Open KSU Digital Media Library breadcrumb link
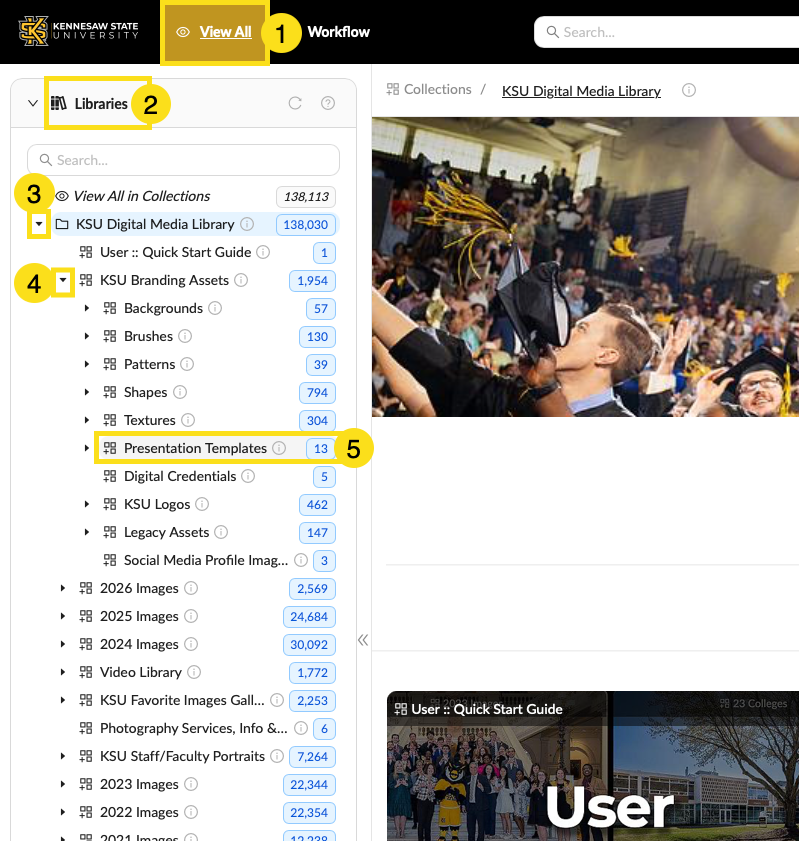The width and height of the screenshot is (799, 841). click(x=581, y=91)
